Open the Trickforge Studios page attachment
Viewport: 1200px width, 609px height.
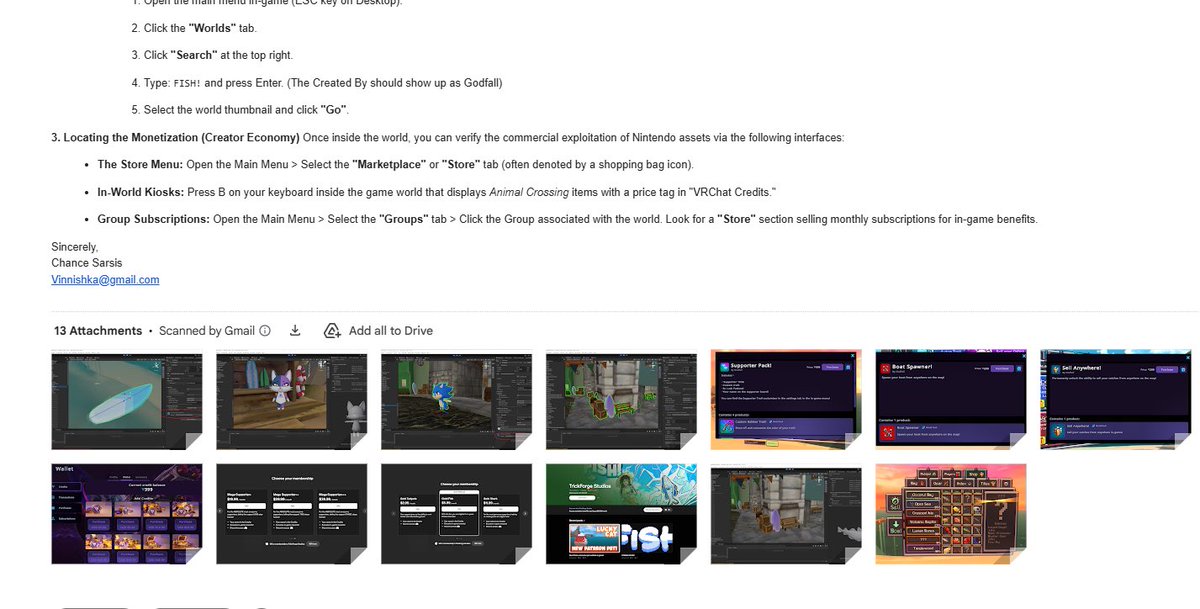621,513
